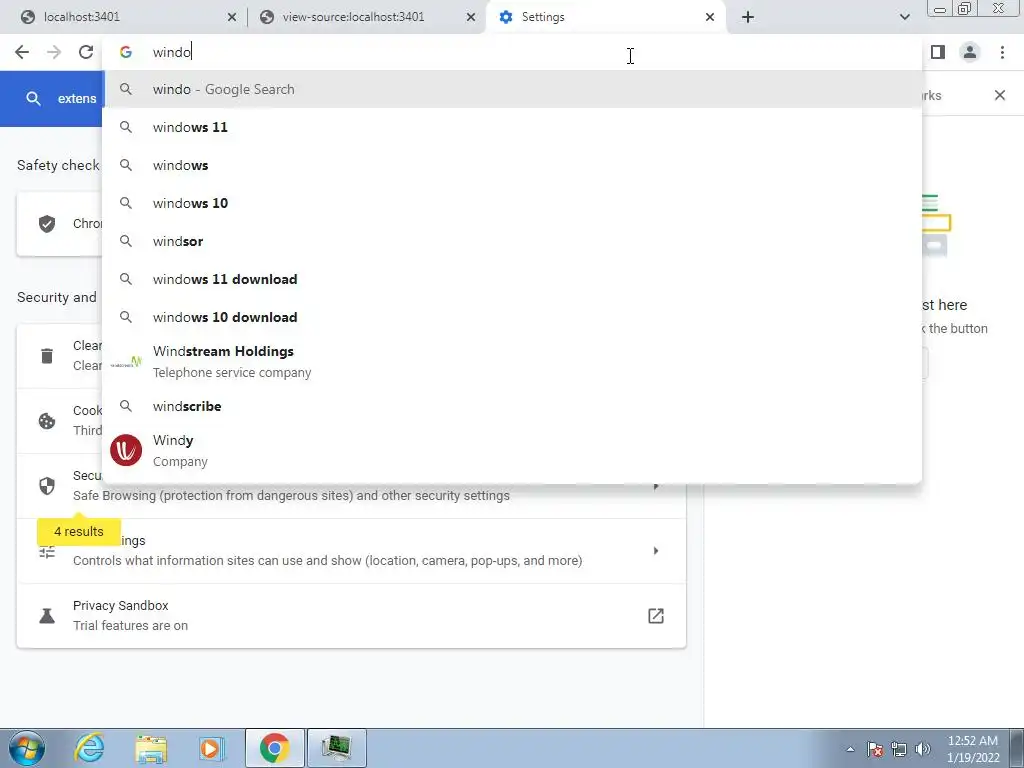Select 'windo - Google Search' suggestion
Image resolution: width=1024 pixels, height=768 pixels.
coord(512,89)
